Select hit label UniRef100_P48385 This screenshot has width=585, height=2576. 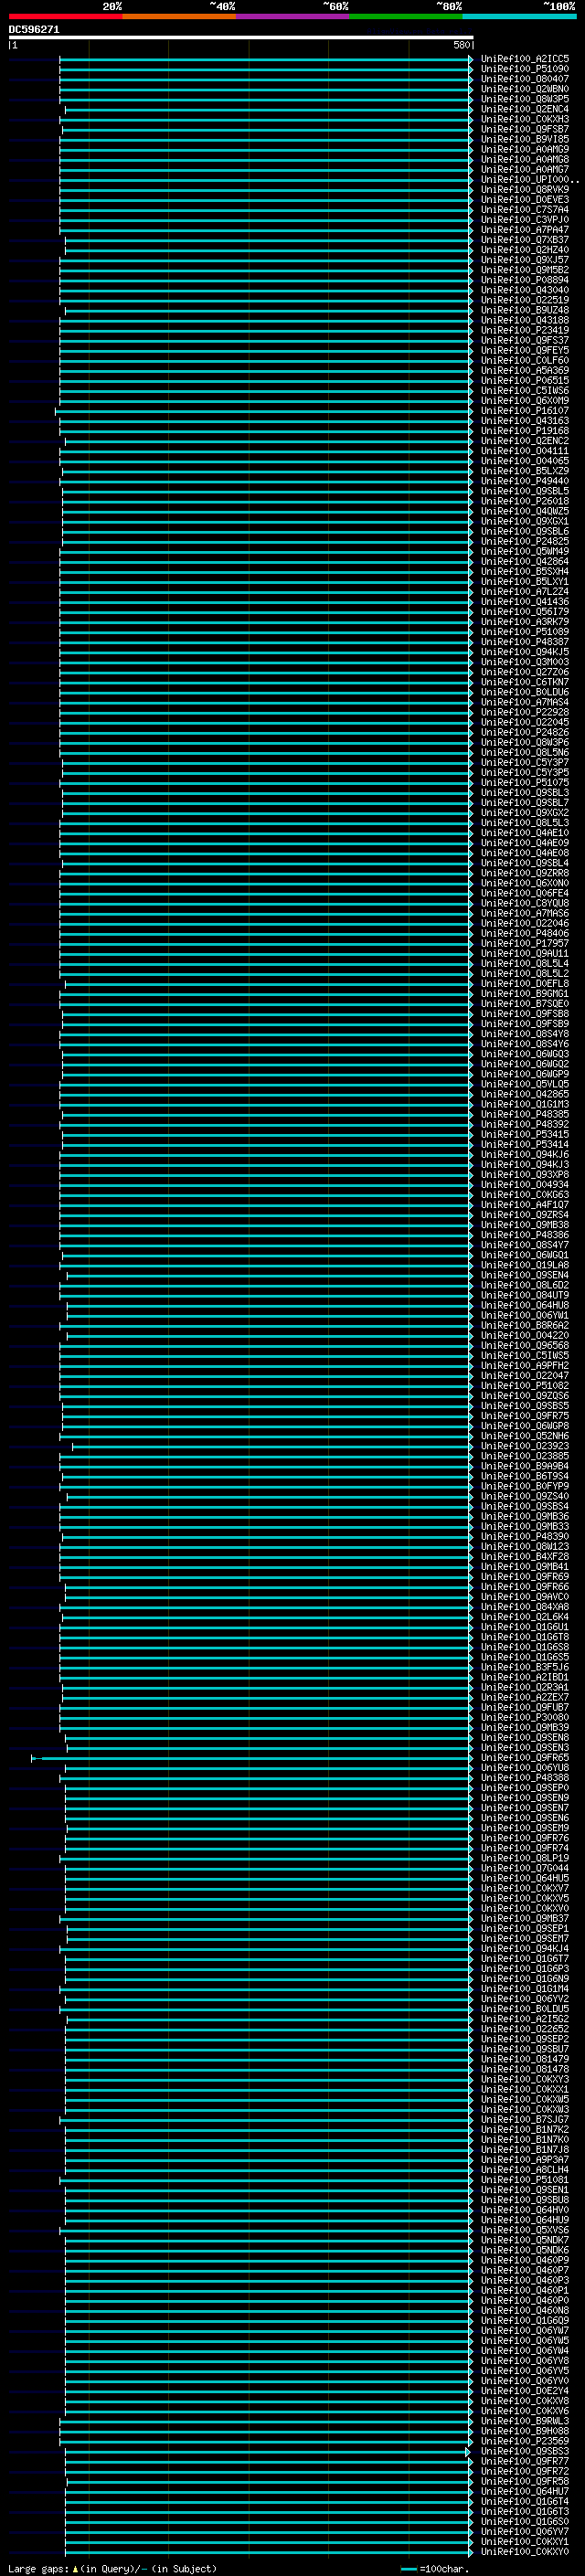525,1114
